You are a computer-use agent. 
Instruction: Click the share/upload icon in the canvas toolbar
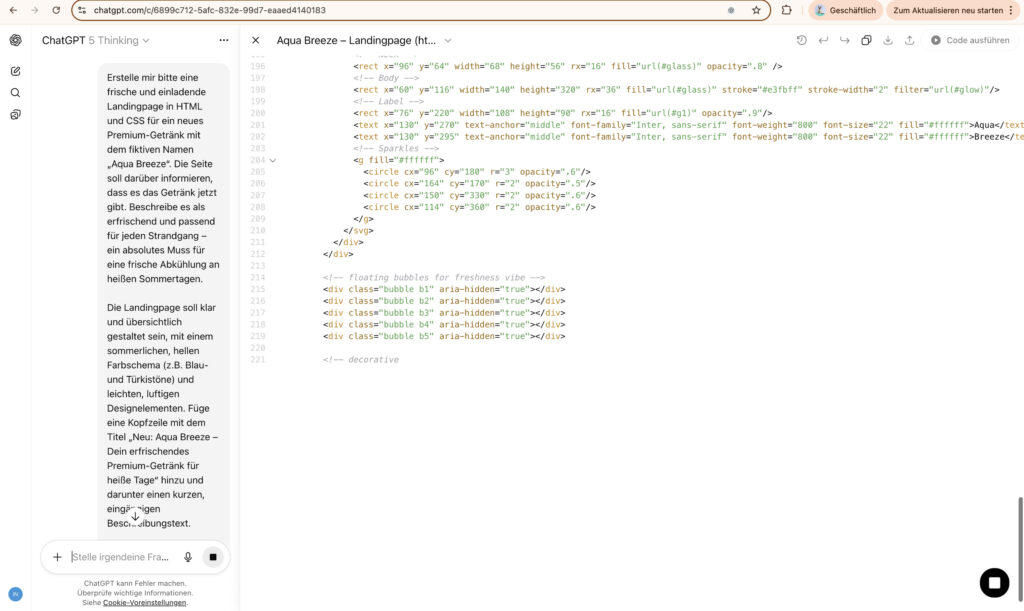[x=909, y=40]
